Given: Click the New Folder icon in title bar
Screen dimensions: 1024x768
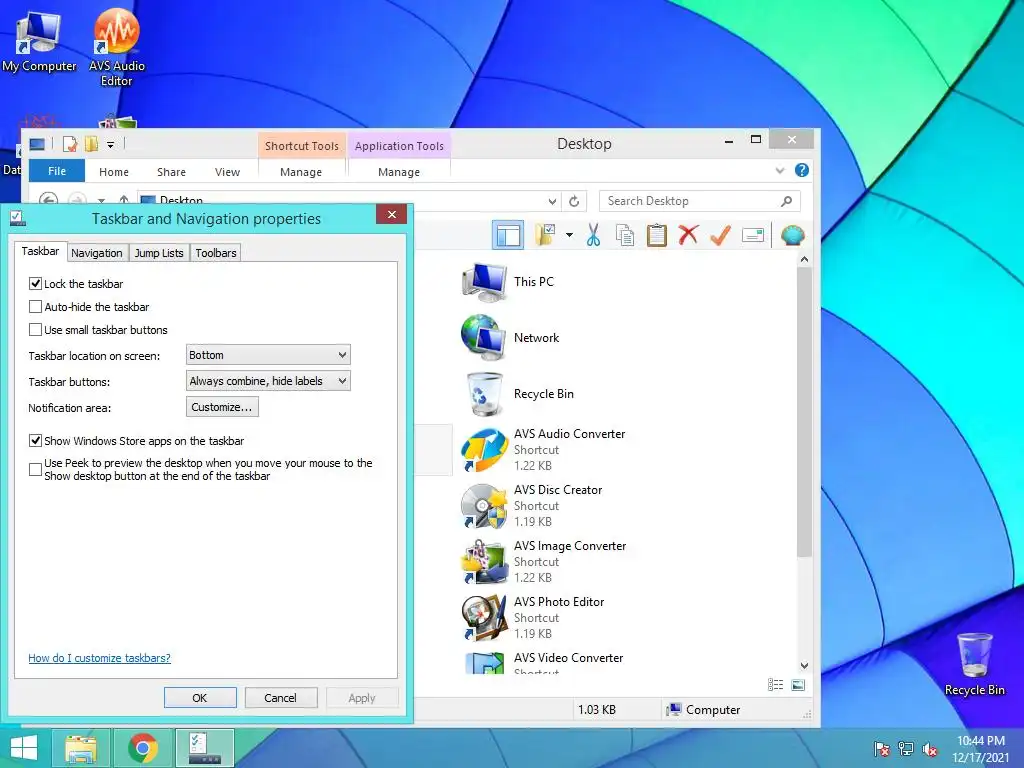Looking at the screenshot, I should click(91, 144).
